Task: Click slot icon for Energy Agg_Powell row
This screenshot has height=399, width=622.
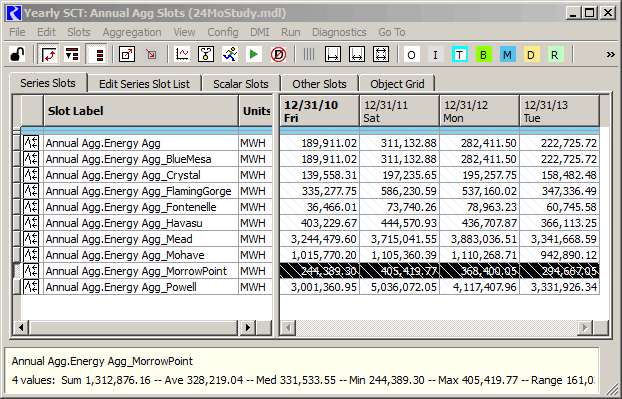Action: click(31, 287)
